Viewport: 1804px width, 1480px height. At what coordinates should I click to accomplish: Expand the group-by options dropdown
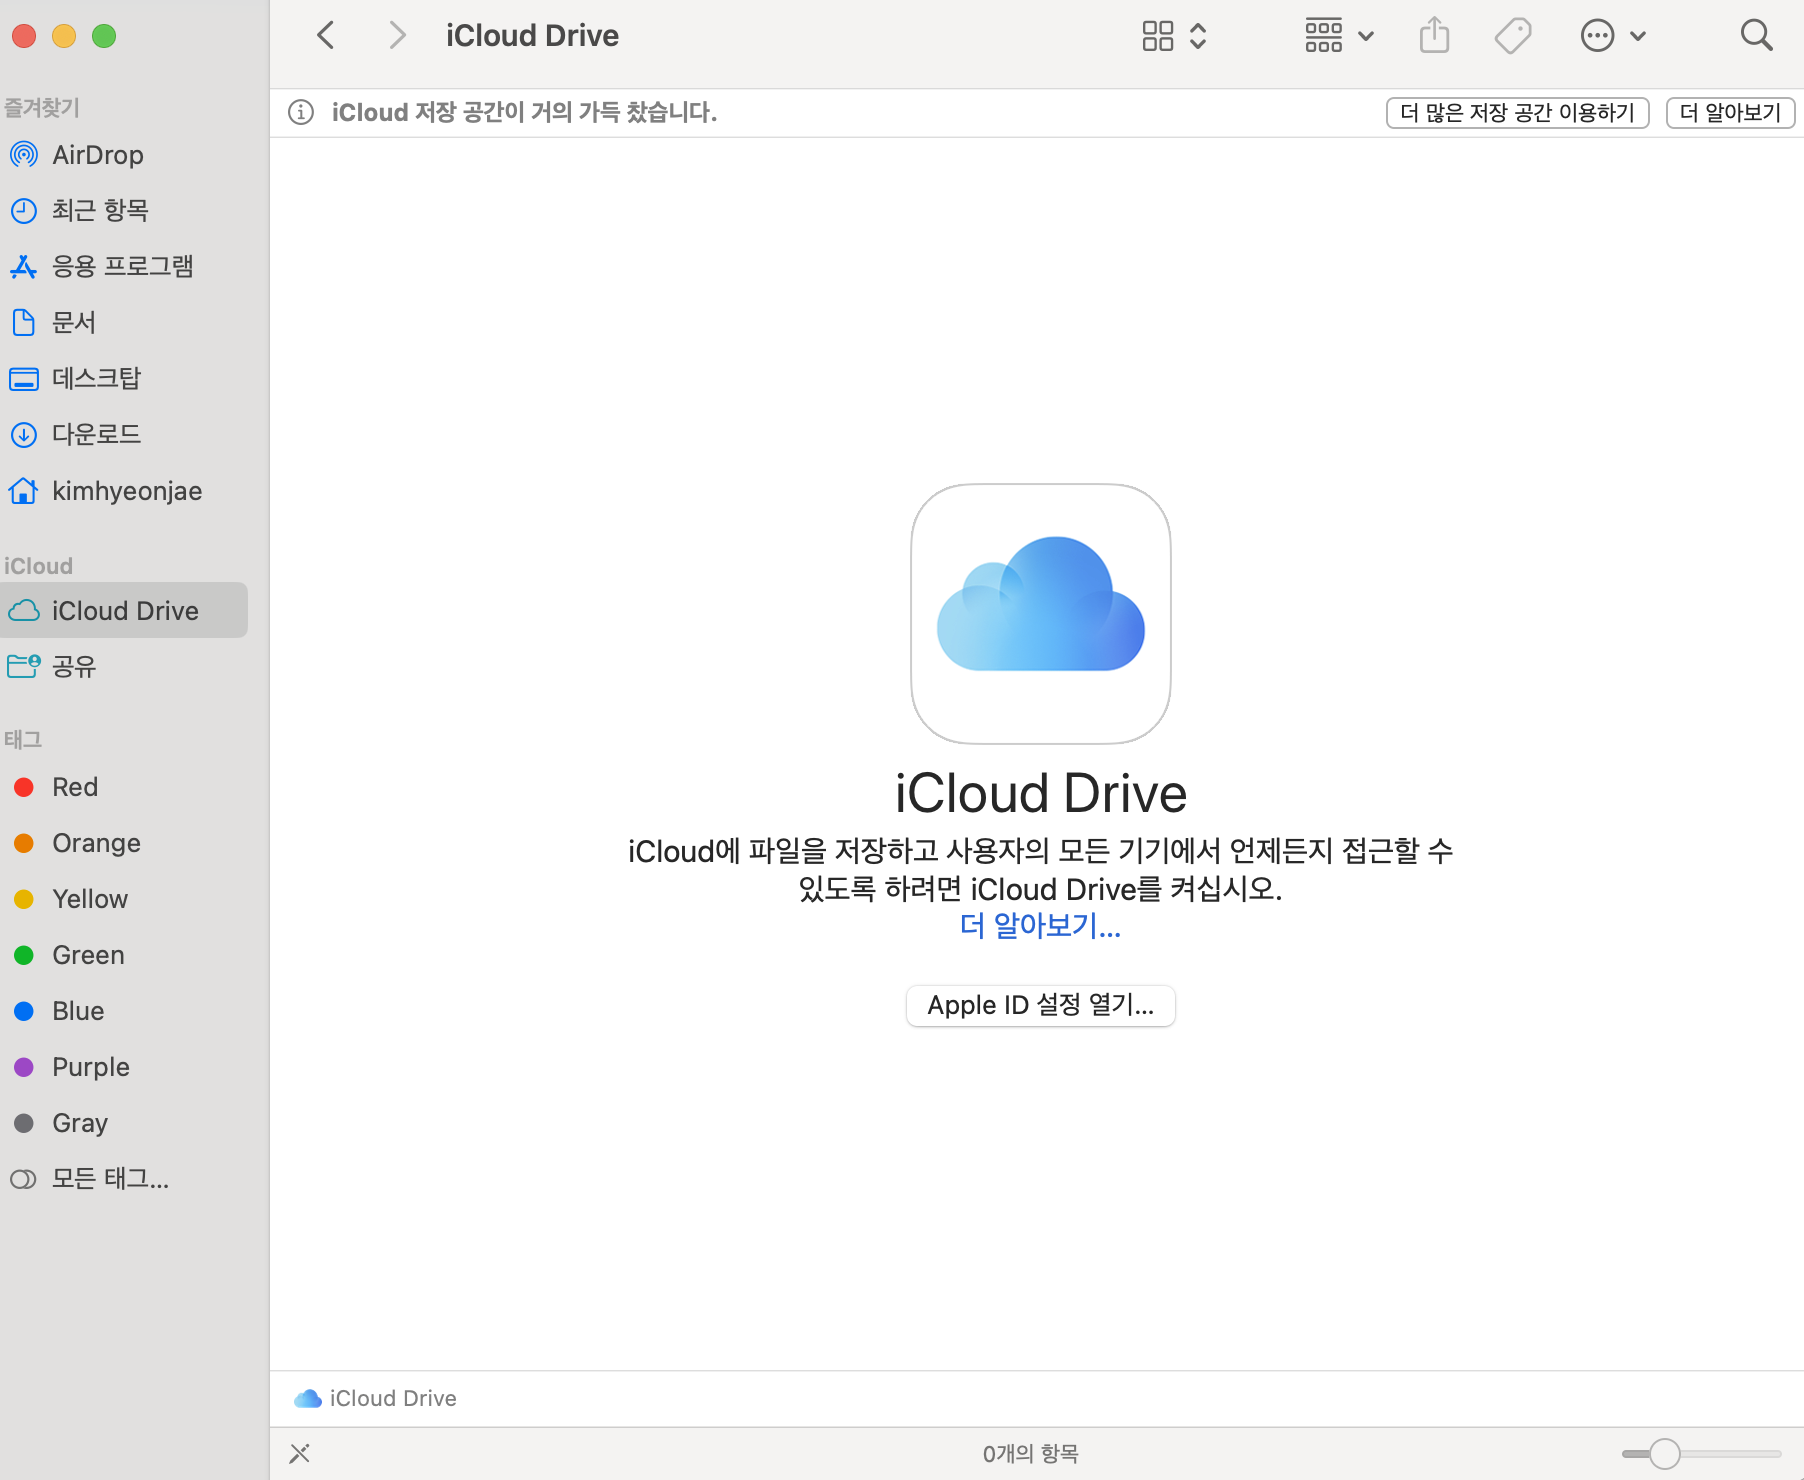pyautogui.click(x=1339, y=36)
